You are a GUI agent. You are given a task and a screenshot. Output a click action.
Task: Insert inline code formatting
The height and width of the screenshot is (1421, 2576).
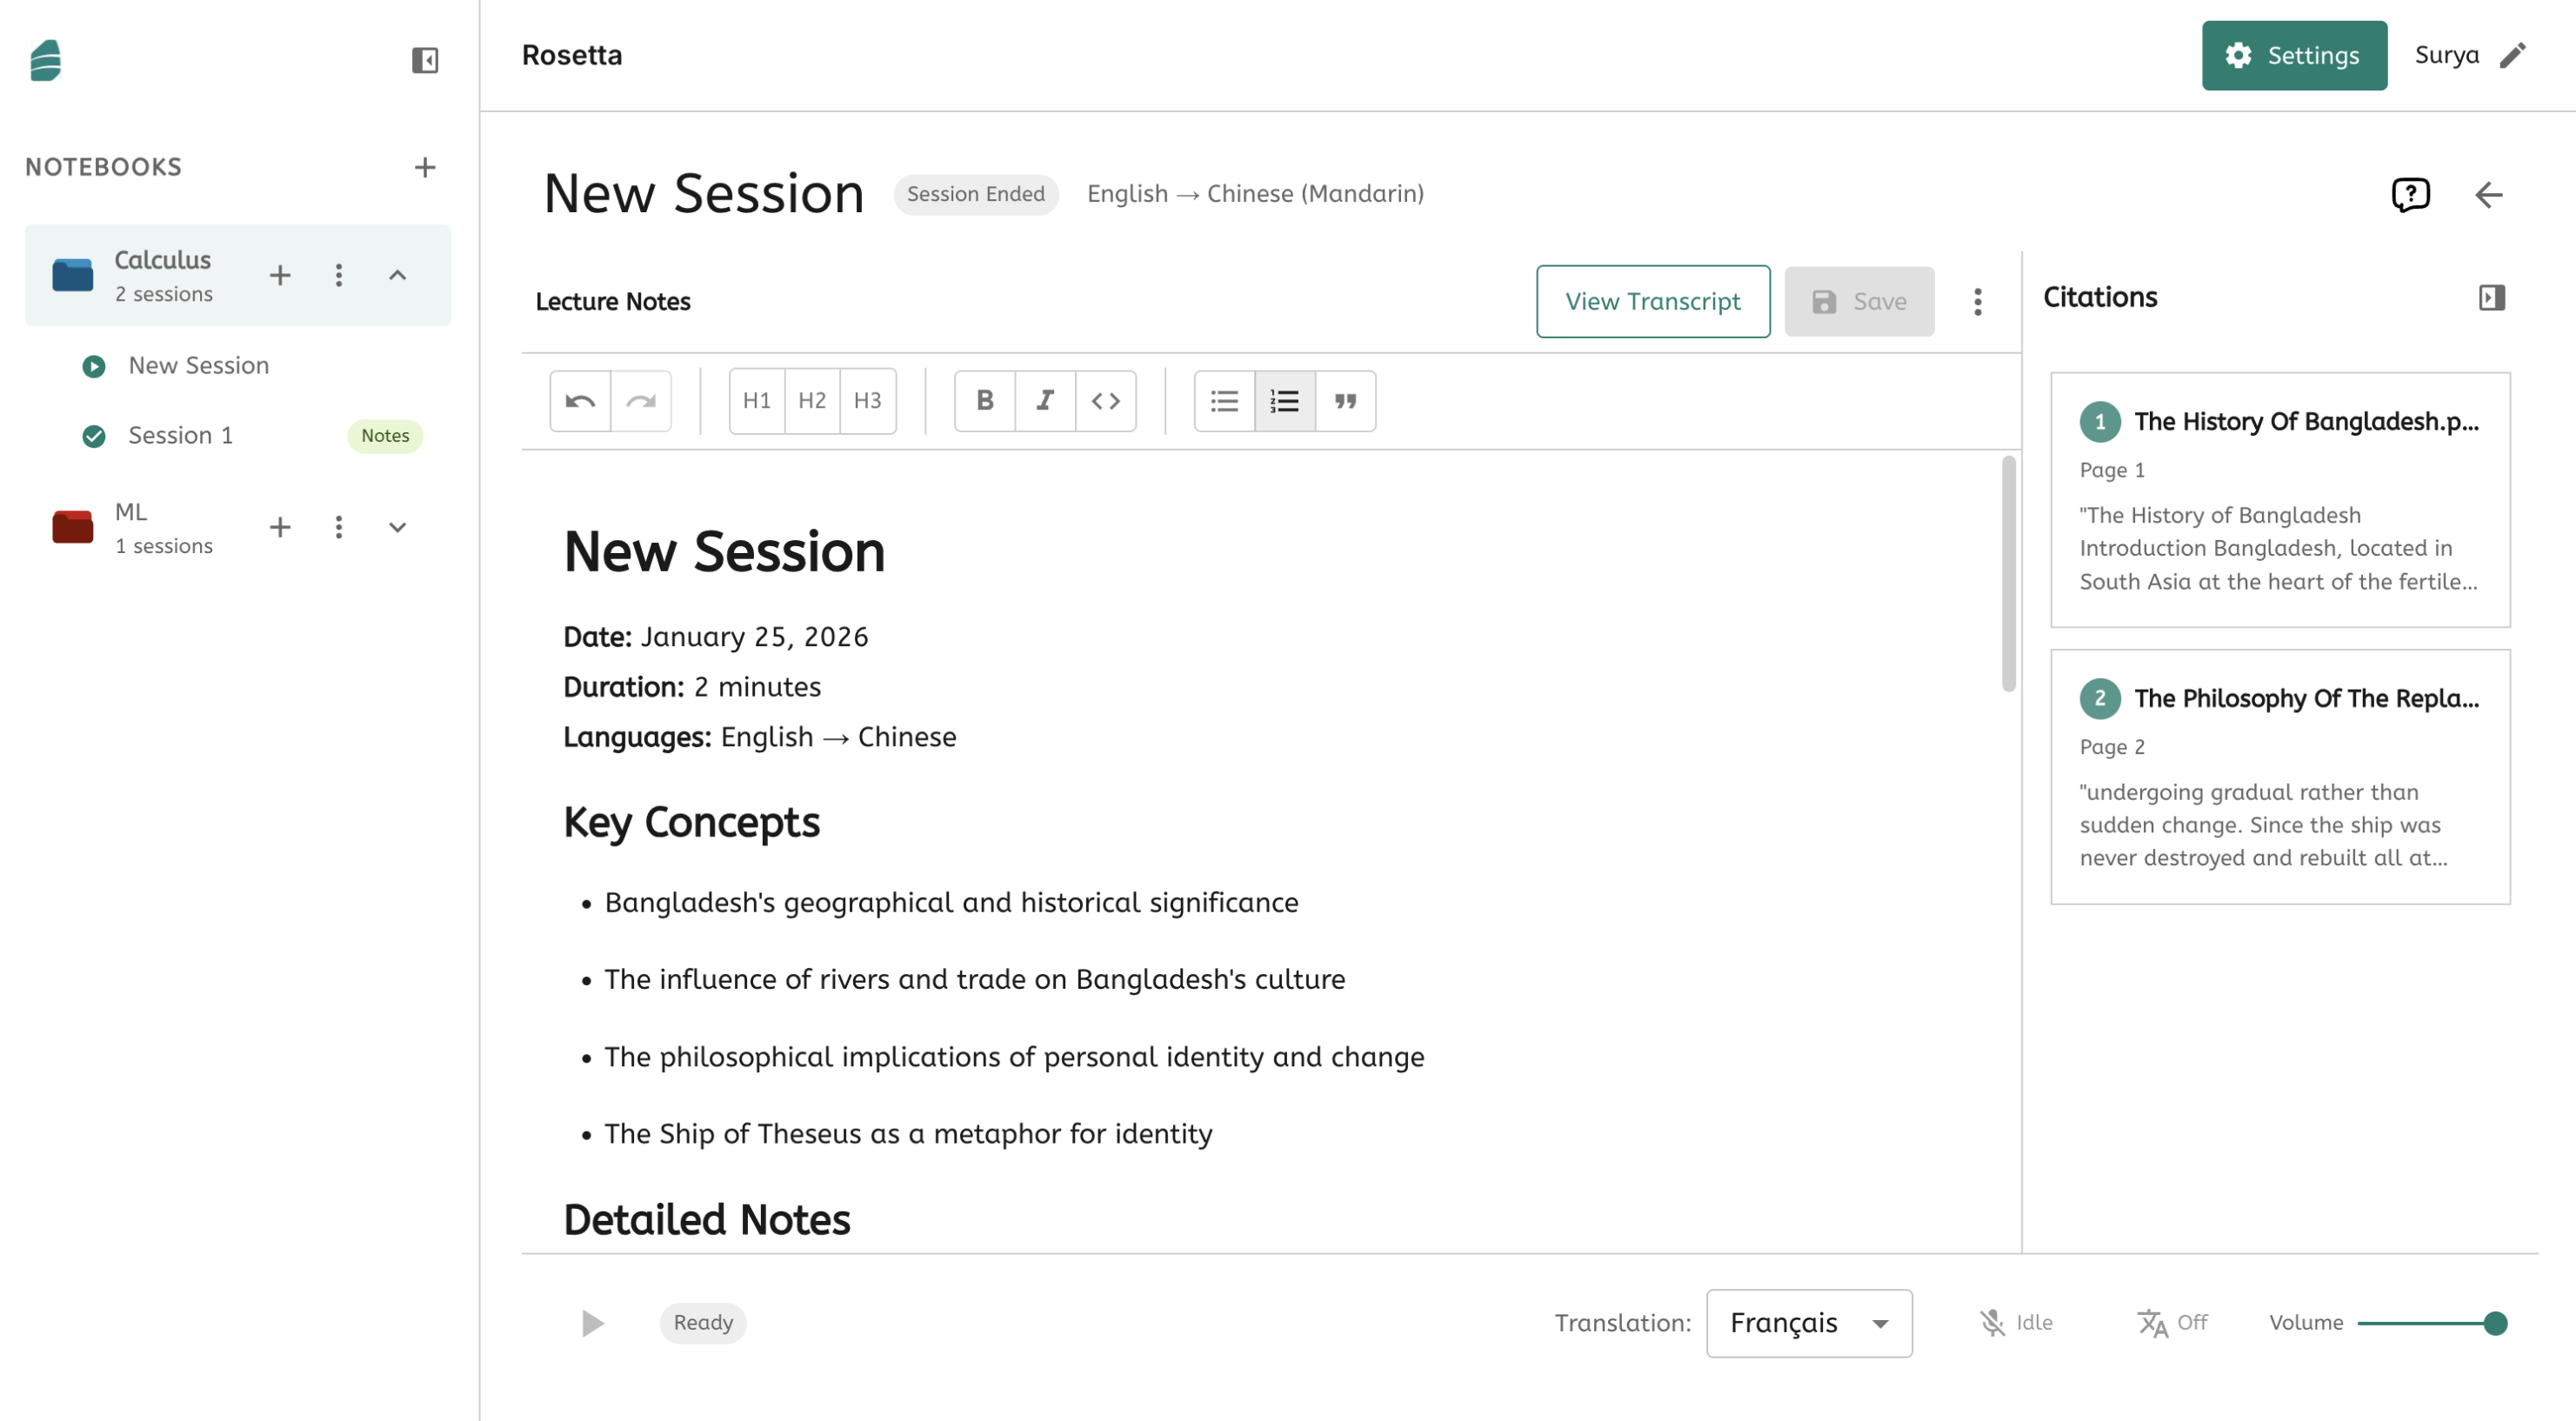tap(1105, 401)
